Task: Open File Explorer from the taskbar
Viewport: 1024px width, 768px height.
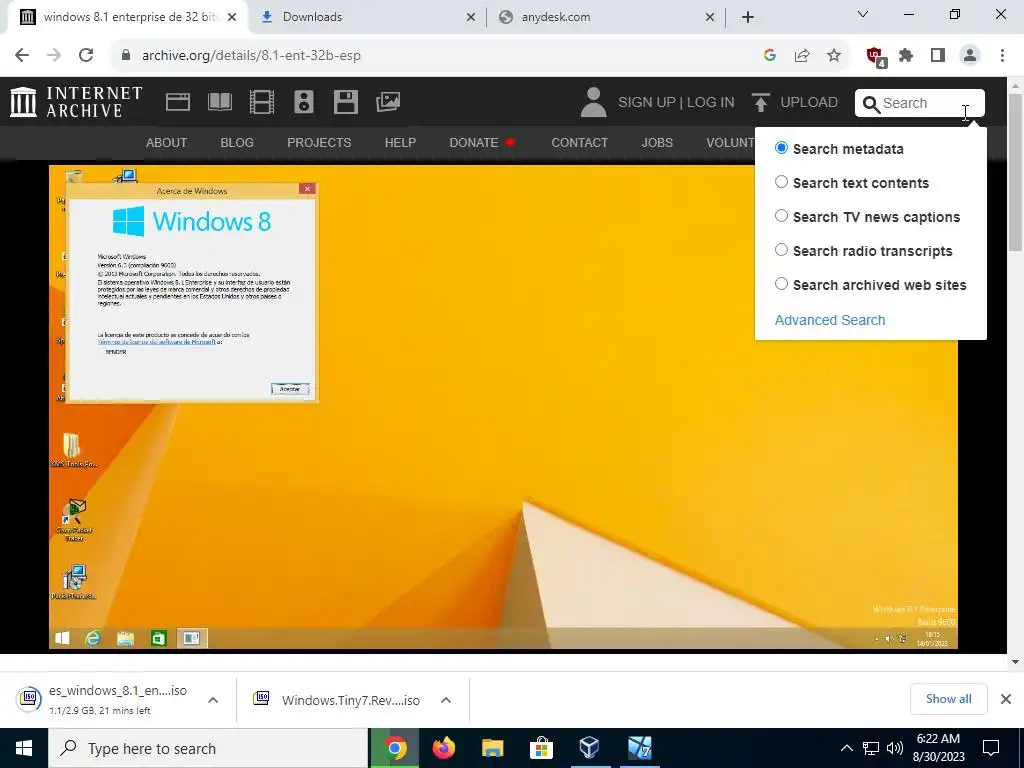Action: coord(492,748)
